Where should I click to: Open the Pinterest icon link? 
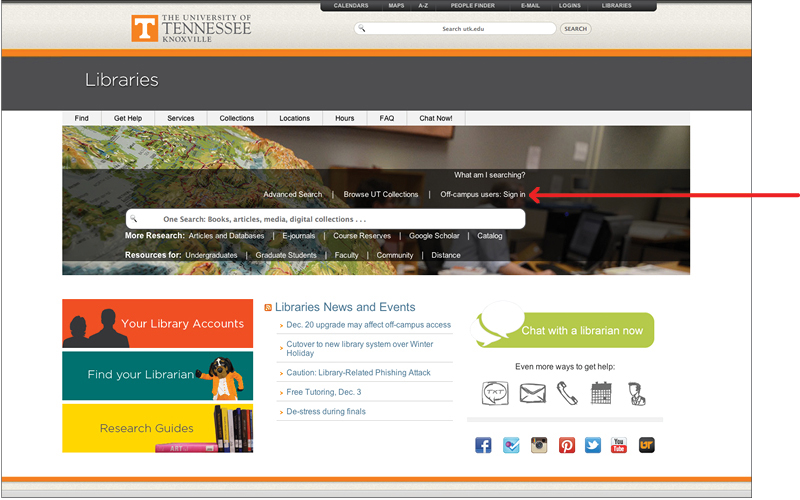click(x=566, y=445)
